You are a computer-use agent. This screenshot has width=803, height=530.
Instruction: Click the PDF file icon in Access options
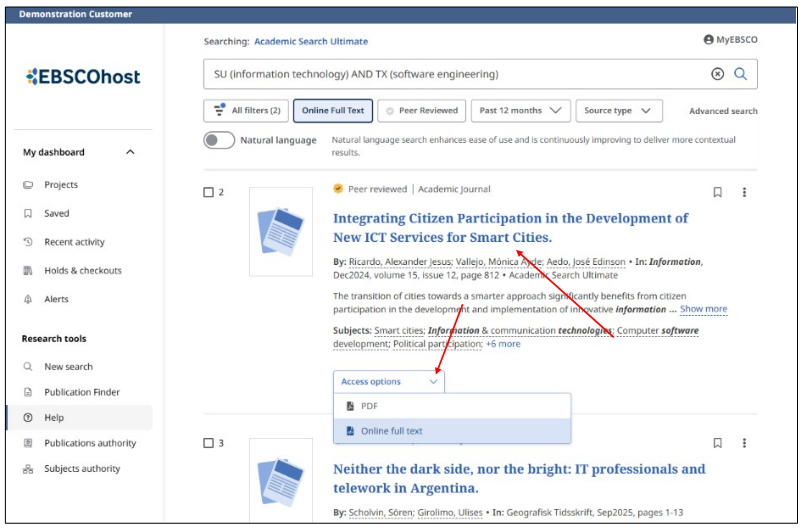pyautogui.click(x=350, y=406)
